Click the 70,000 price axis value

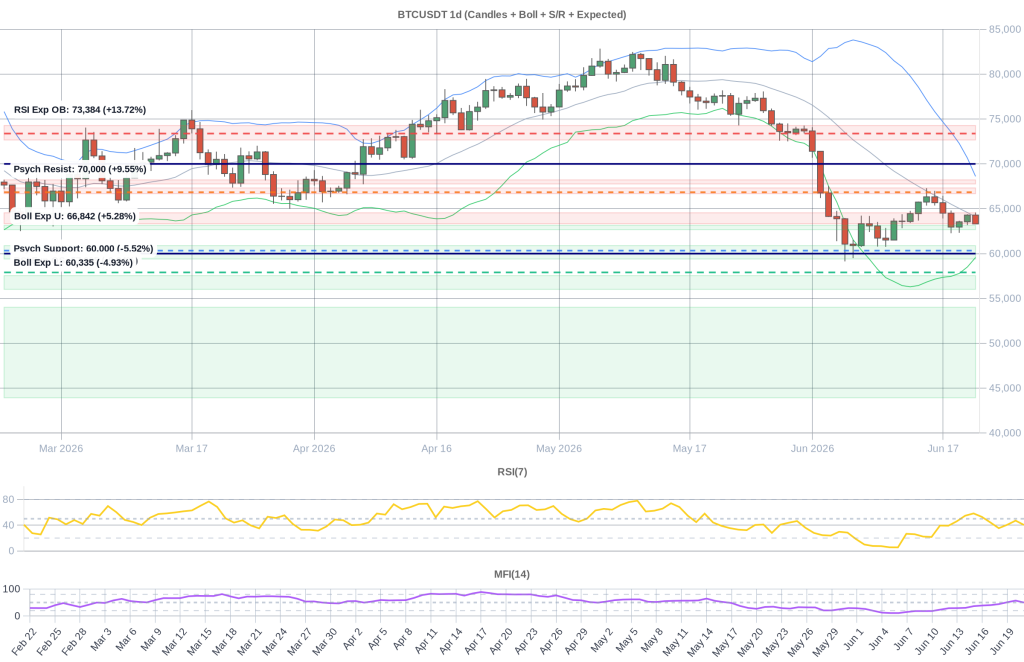[1004, 164]
